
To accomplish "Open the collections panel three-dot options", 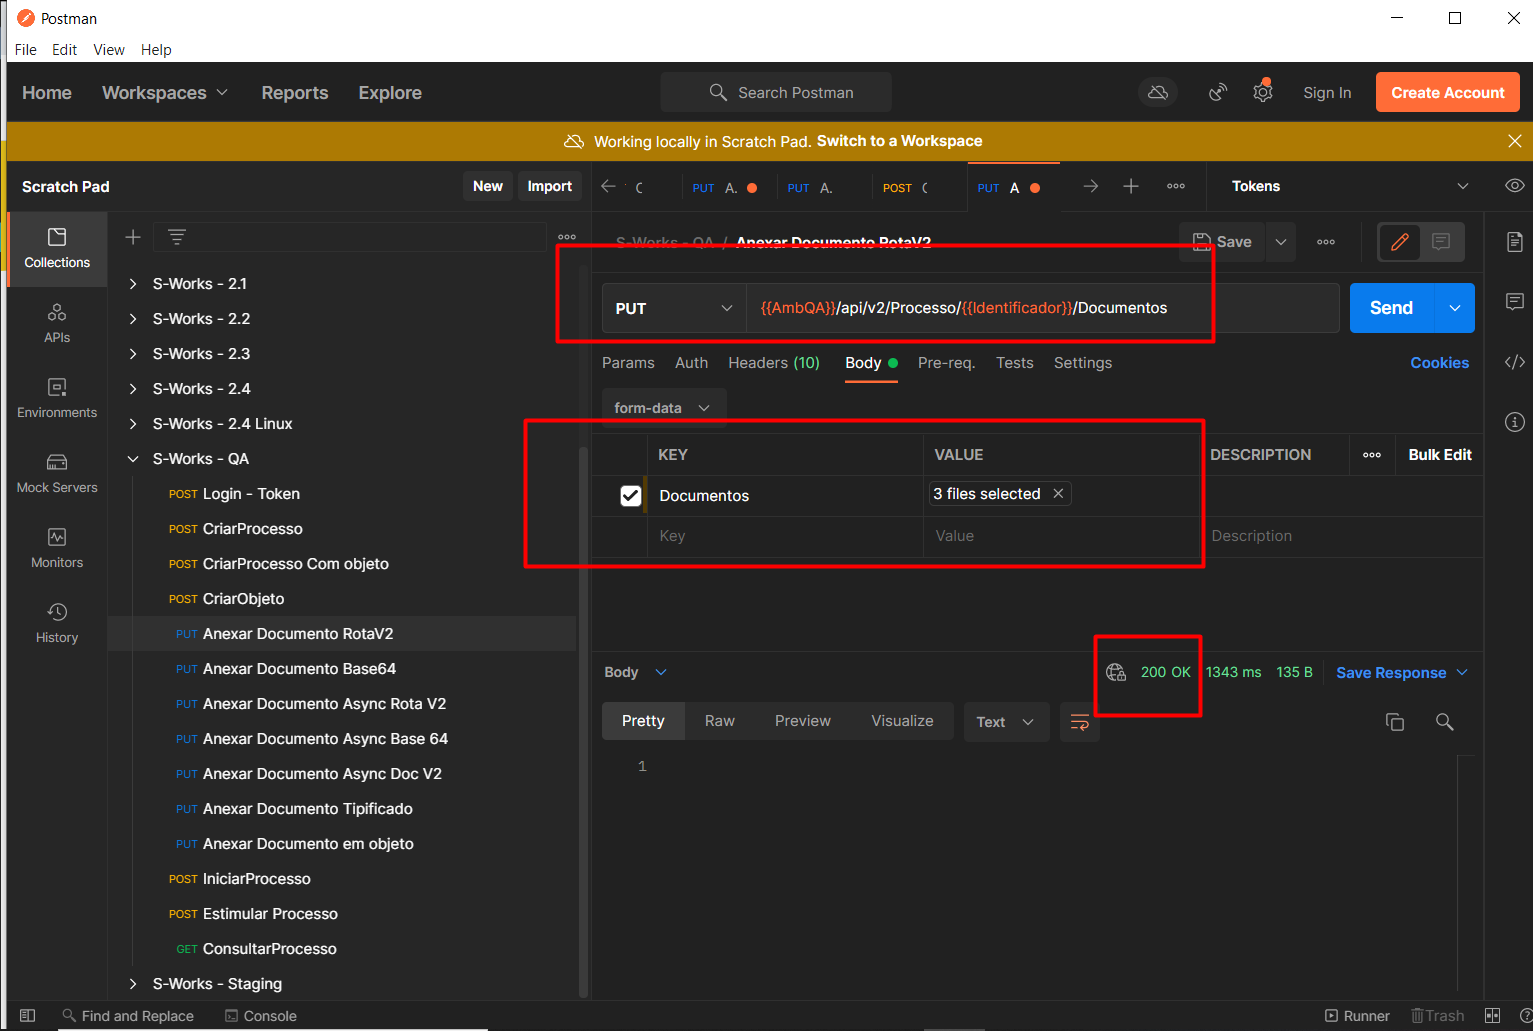I will 567,237.
